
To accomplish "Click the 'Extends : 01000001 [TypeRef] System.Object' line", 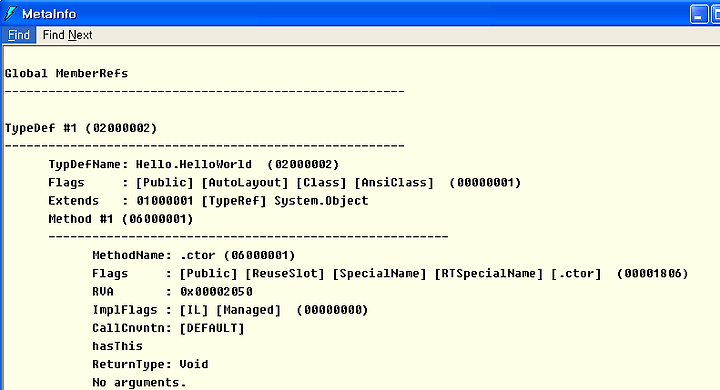I will coord(208,201).
